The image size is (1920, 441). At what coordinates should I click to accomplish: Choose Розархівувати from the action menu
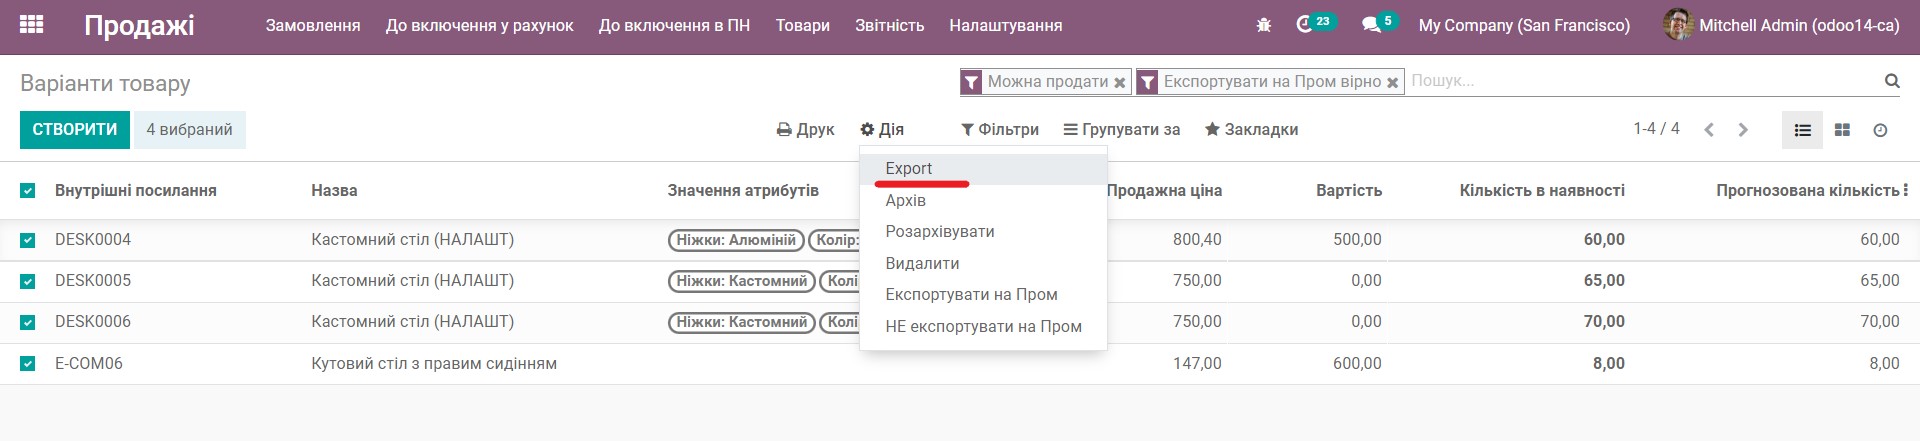click(x=983, y=232)
